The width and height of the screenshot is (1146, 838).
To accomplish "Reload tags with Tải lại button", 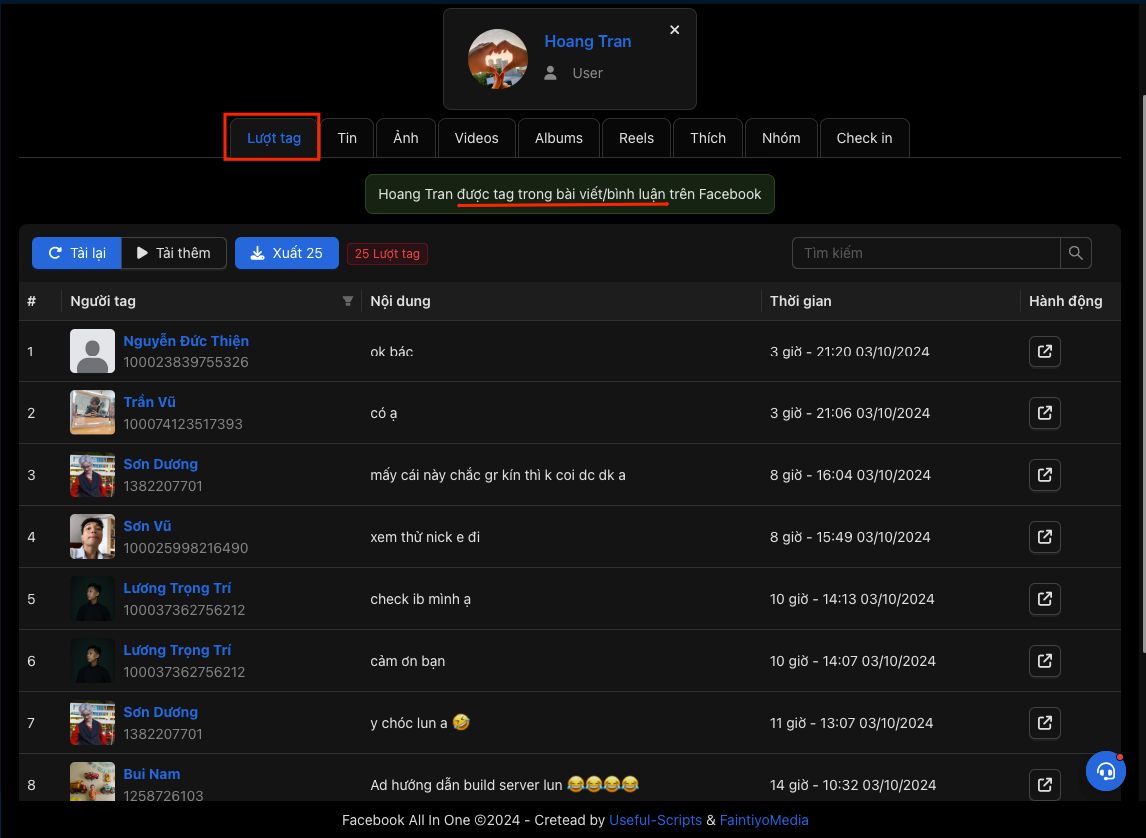I will click(77, 253).
